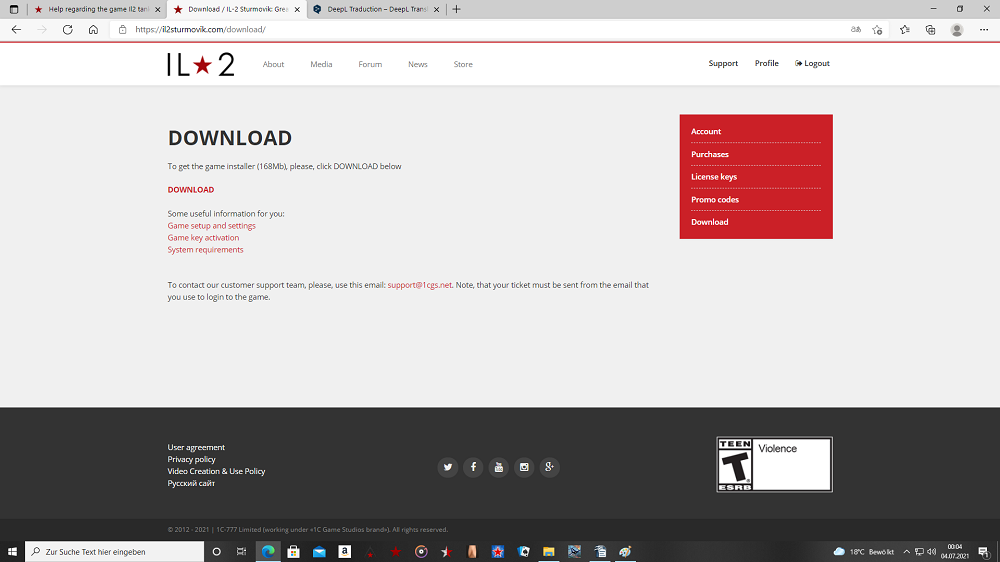Click the IL-2 logo in the header

coord(201,64)
